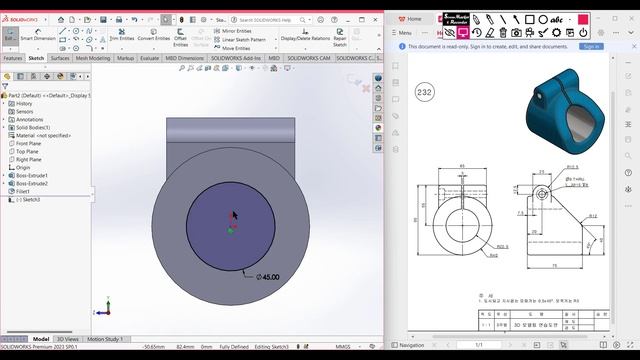Open the FeatureManager Design Tree tab icon
640x360 pixels.
[7, 76]
